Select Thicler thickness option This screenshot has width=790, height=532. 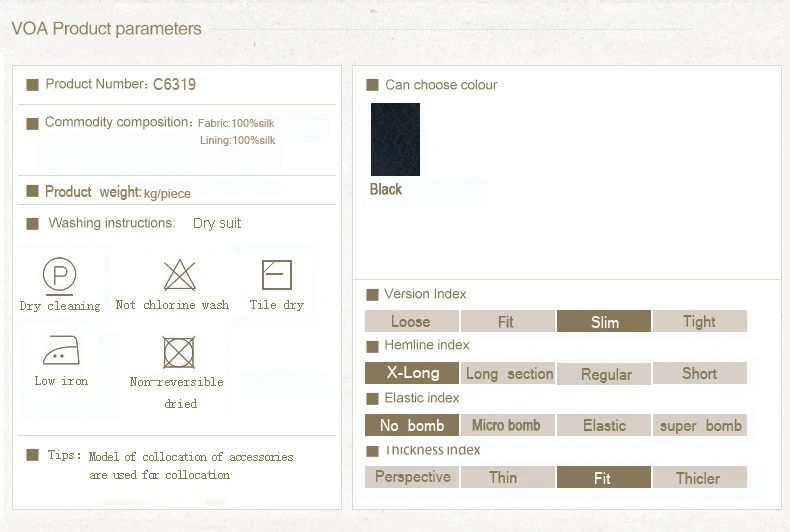point(699,477)
